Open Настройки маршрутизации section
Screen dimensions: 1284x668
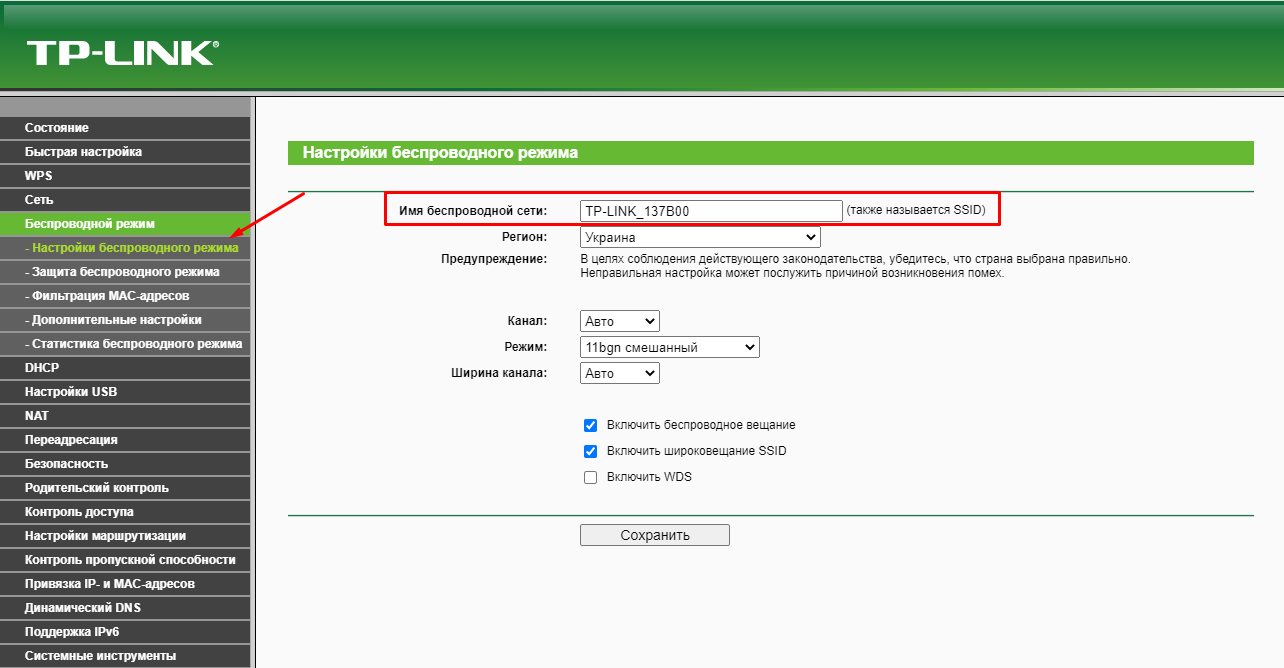click(x=125, y=536)
